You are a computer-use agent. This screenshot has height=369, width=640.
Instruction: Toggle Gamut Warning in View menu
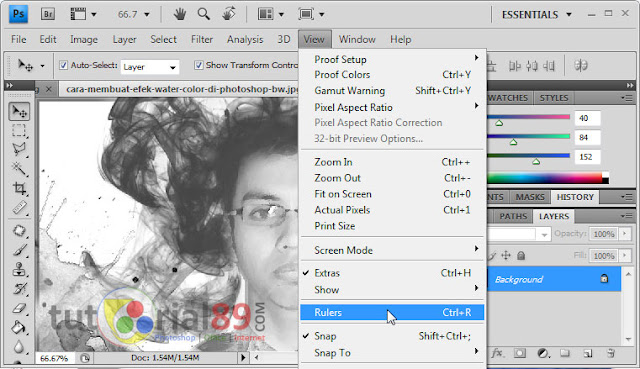click(392, 91)
